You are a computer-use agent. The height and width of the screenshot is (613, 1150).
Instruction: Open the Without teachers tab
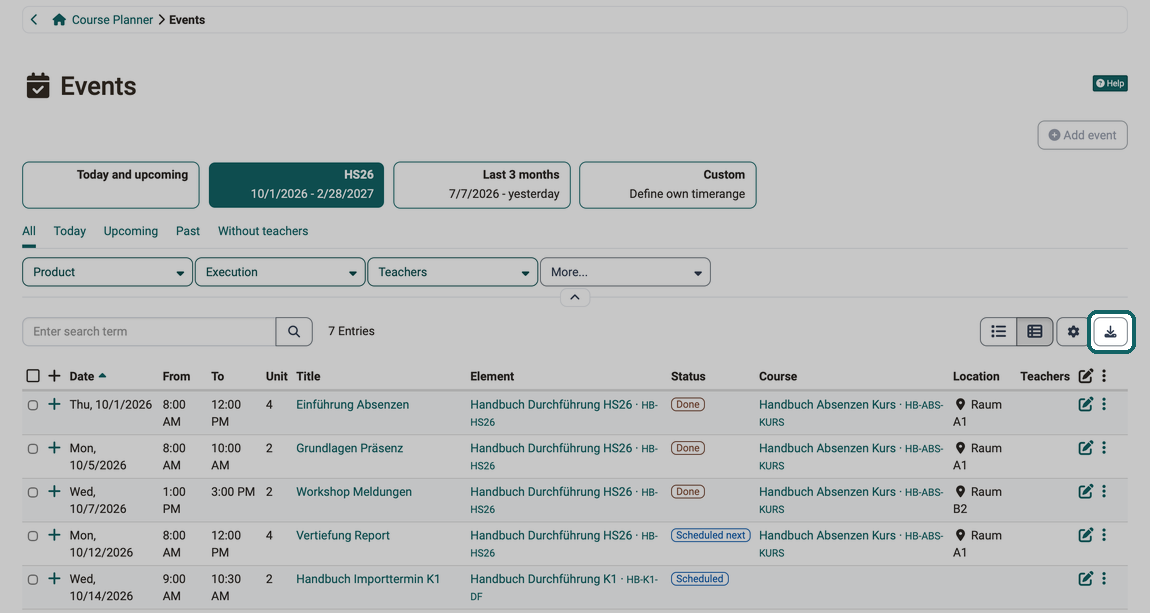click(x=263, y=231)
